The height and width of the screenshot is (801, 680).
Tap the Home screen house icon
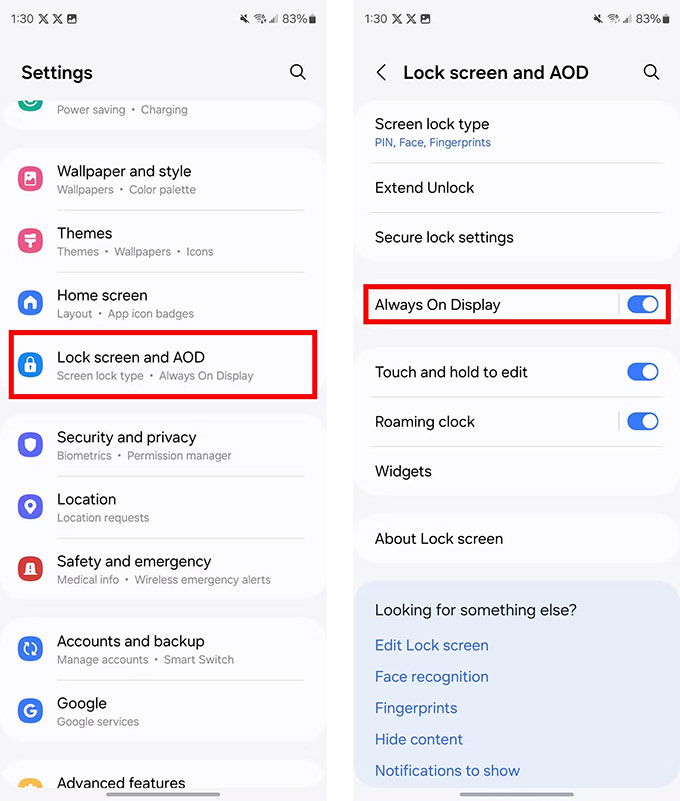(x=30, y=302)
